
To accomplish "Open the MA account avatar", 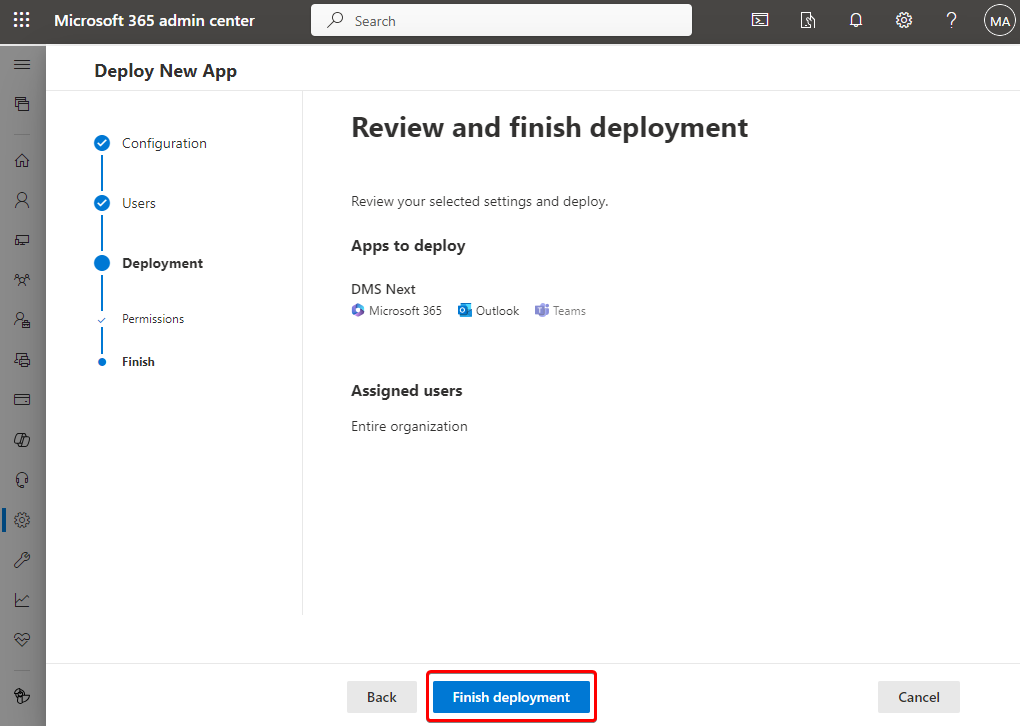I will coord(999,21).
